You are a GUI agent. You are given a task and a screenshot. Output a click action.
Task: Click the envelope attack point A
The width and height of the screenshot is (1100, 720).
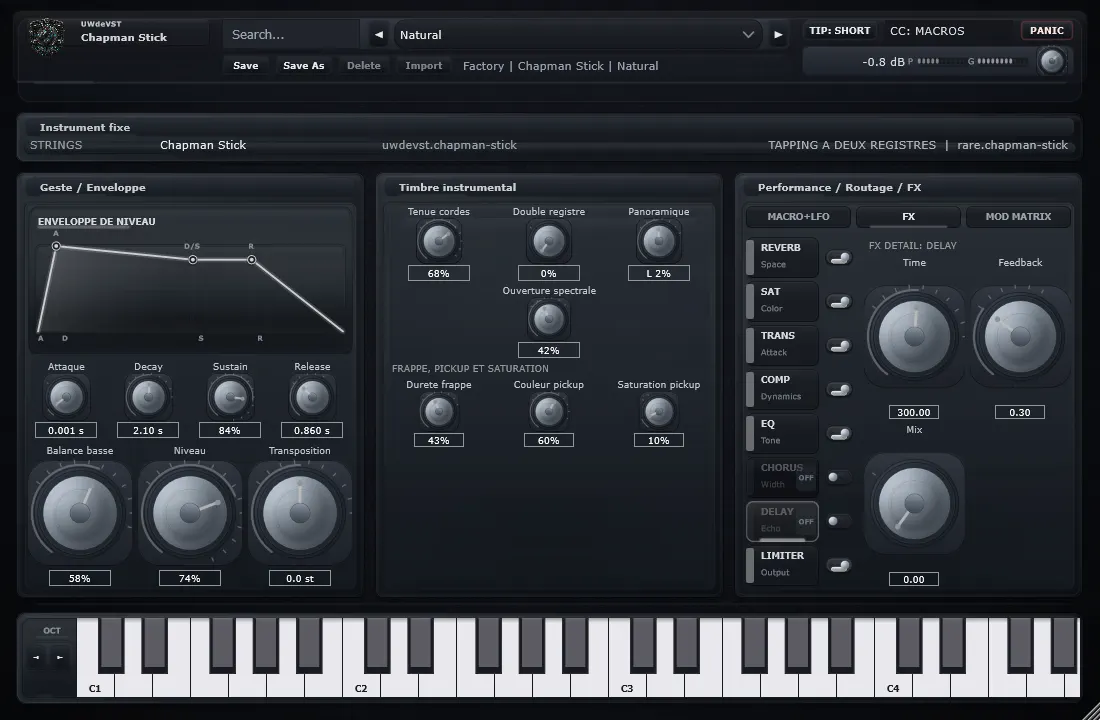click(x=56, y=246)
